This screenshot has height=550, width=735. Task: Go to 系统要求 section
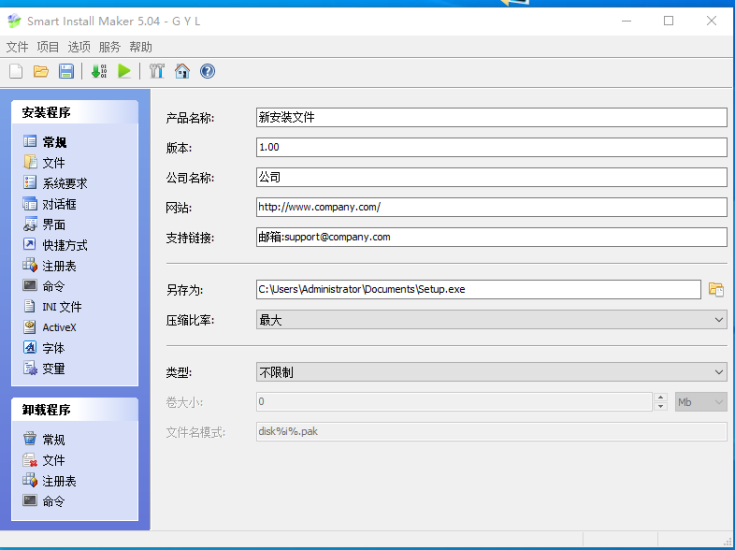tap(55, 183)
